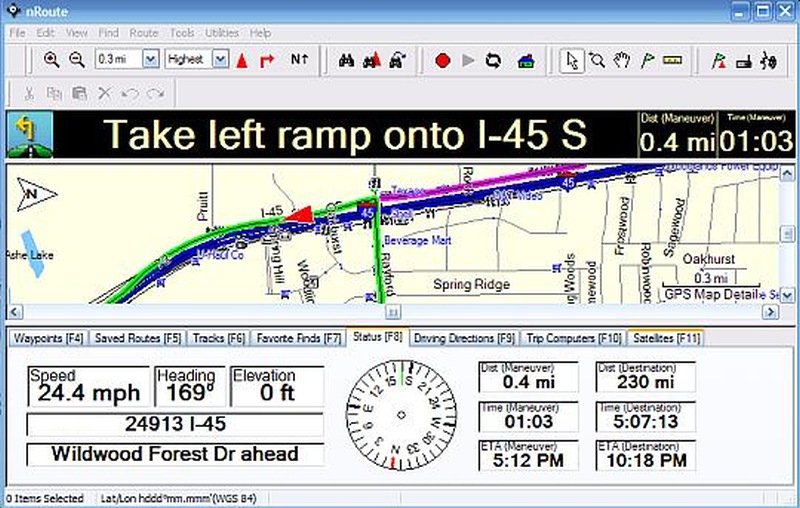The height and width of the screenshot is (508, 800).
Task: Switch to the Tracks [F6] tab
Action: (x=219, y=338)
